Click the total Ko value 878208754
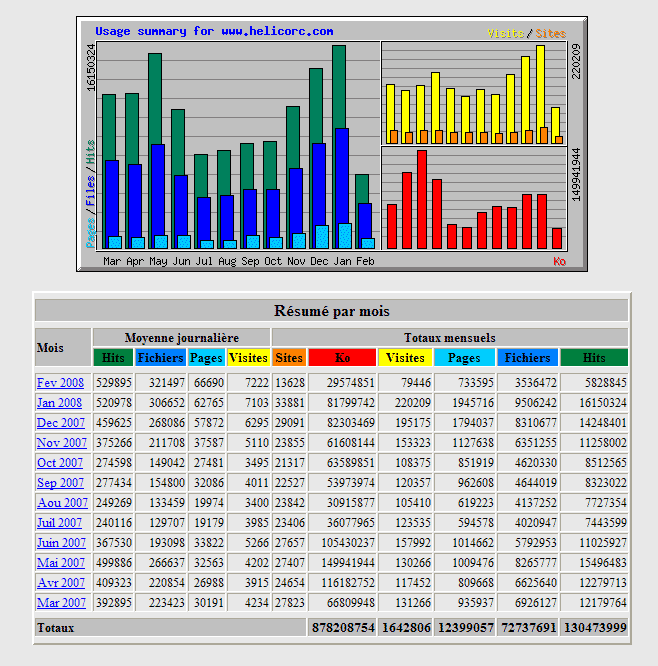This screenshot has height=666, width=658. (343, 628)
